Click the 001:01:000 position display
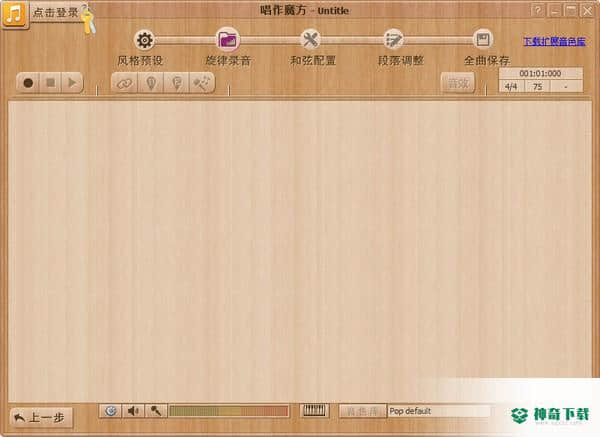 coord(540,73)
